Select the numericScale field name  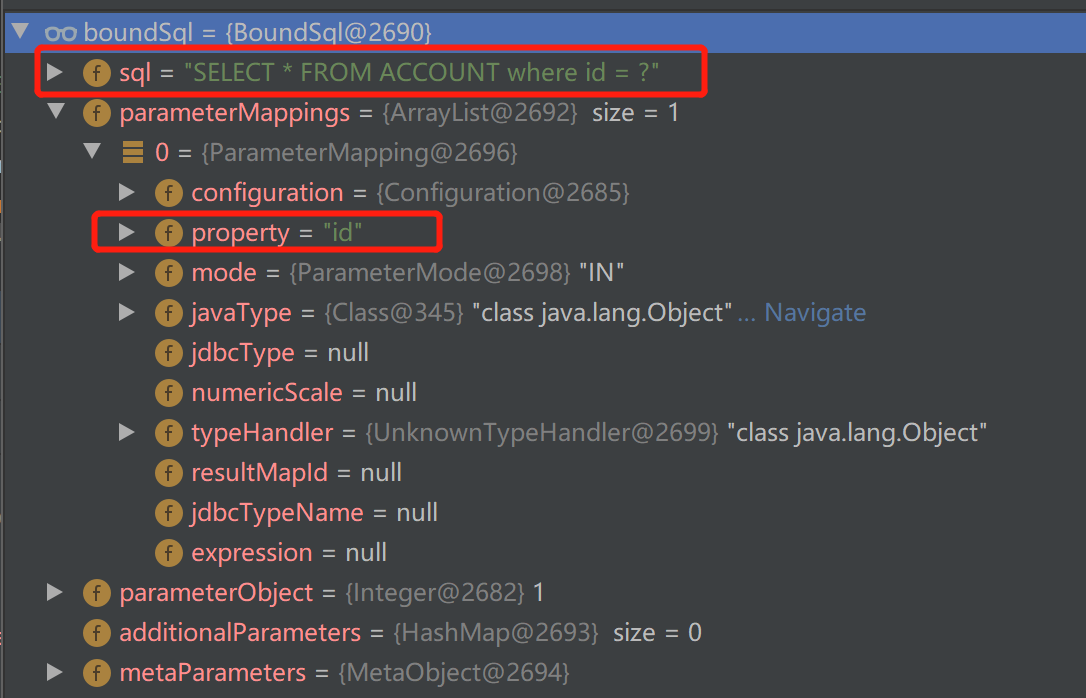[267, 393]
